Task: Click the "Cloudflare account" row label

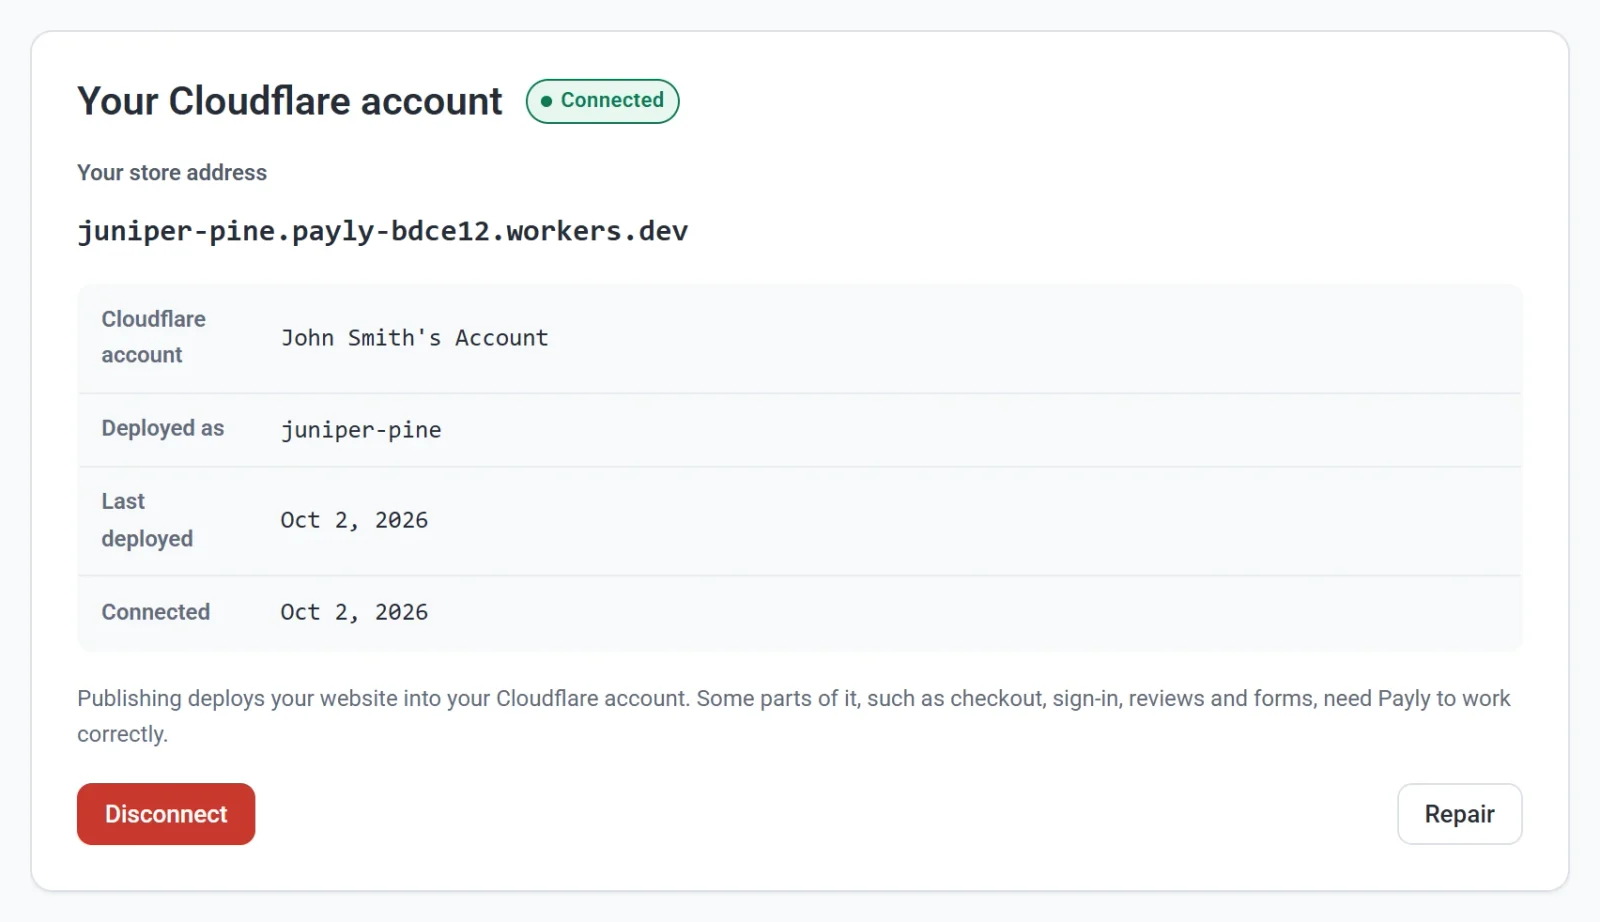Action: (x=153, y=337)
